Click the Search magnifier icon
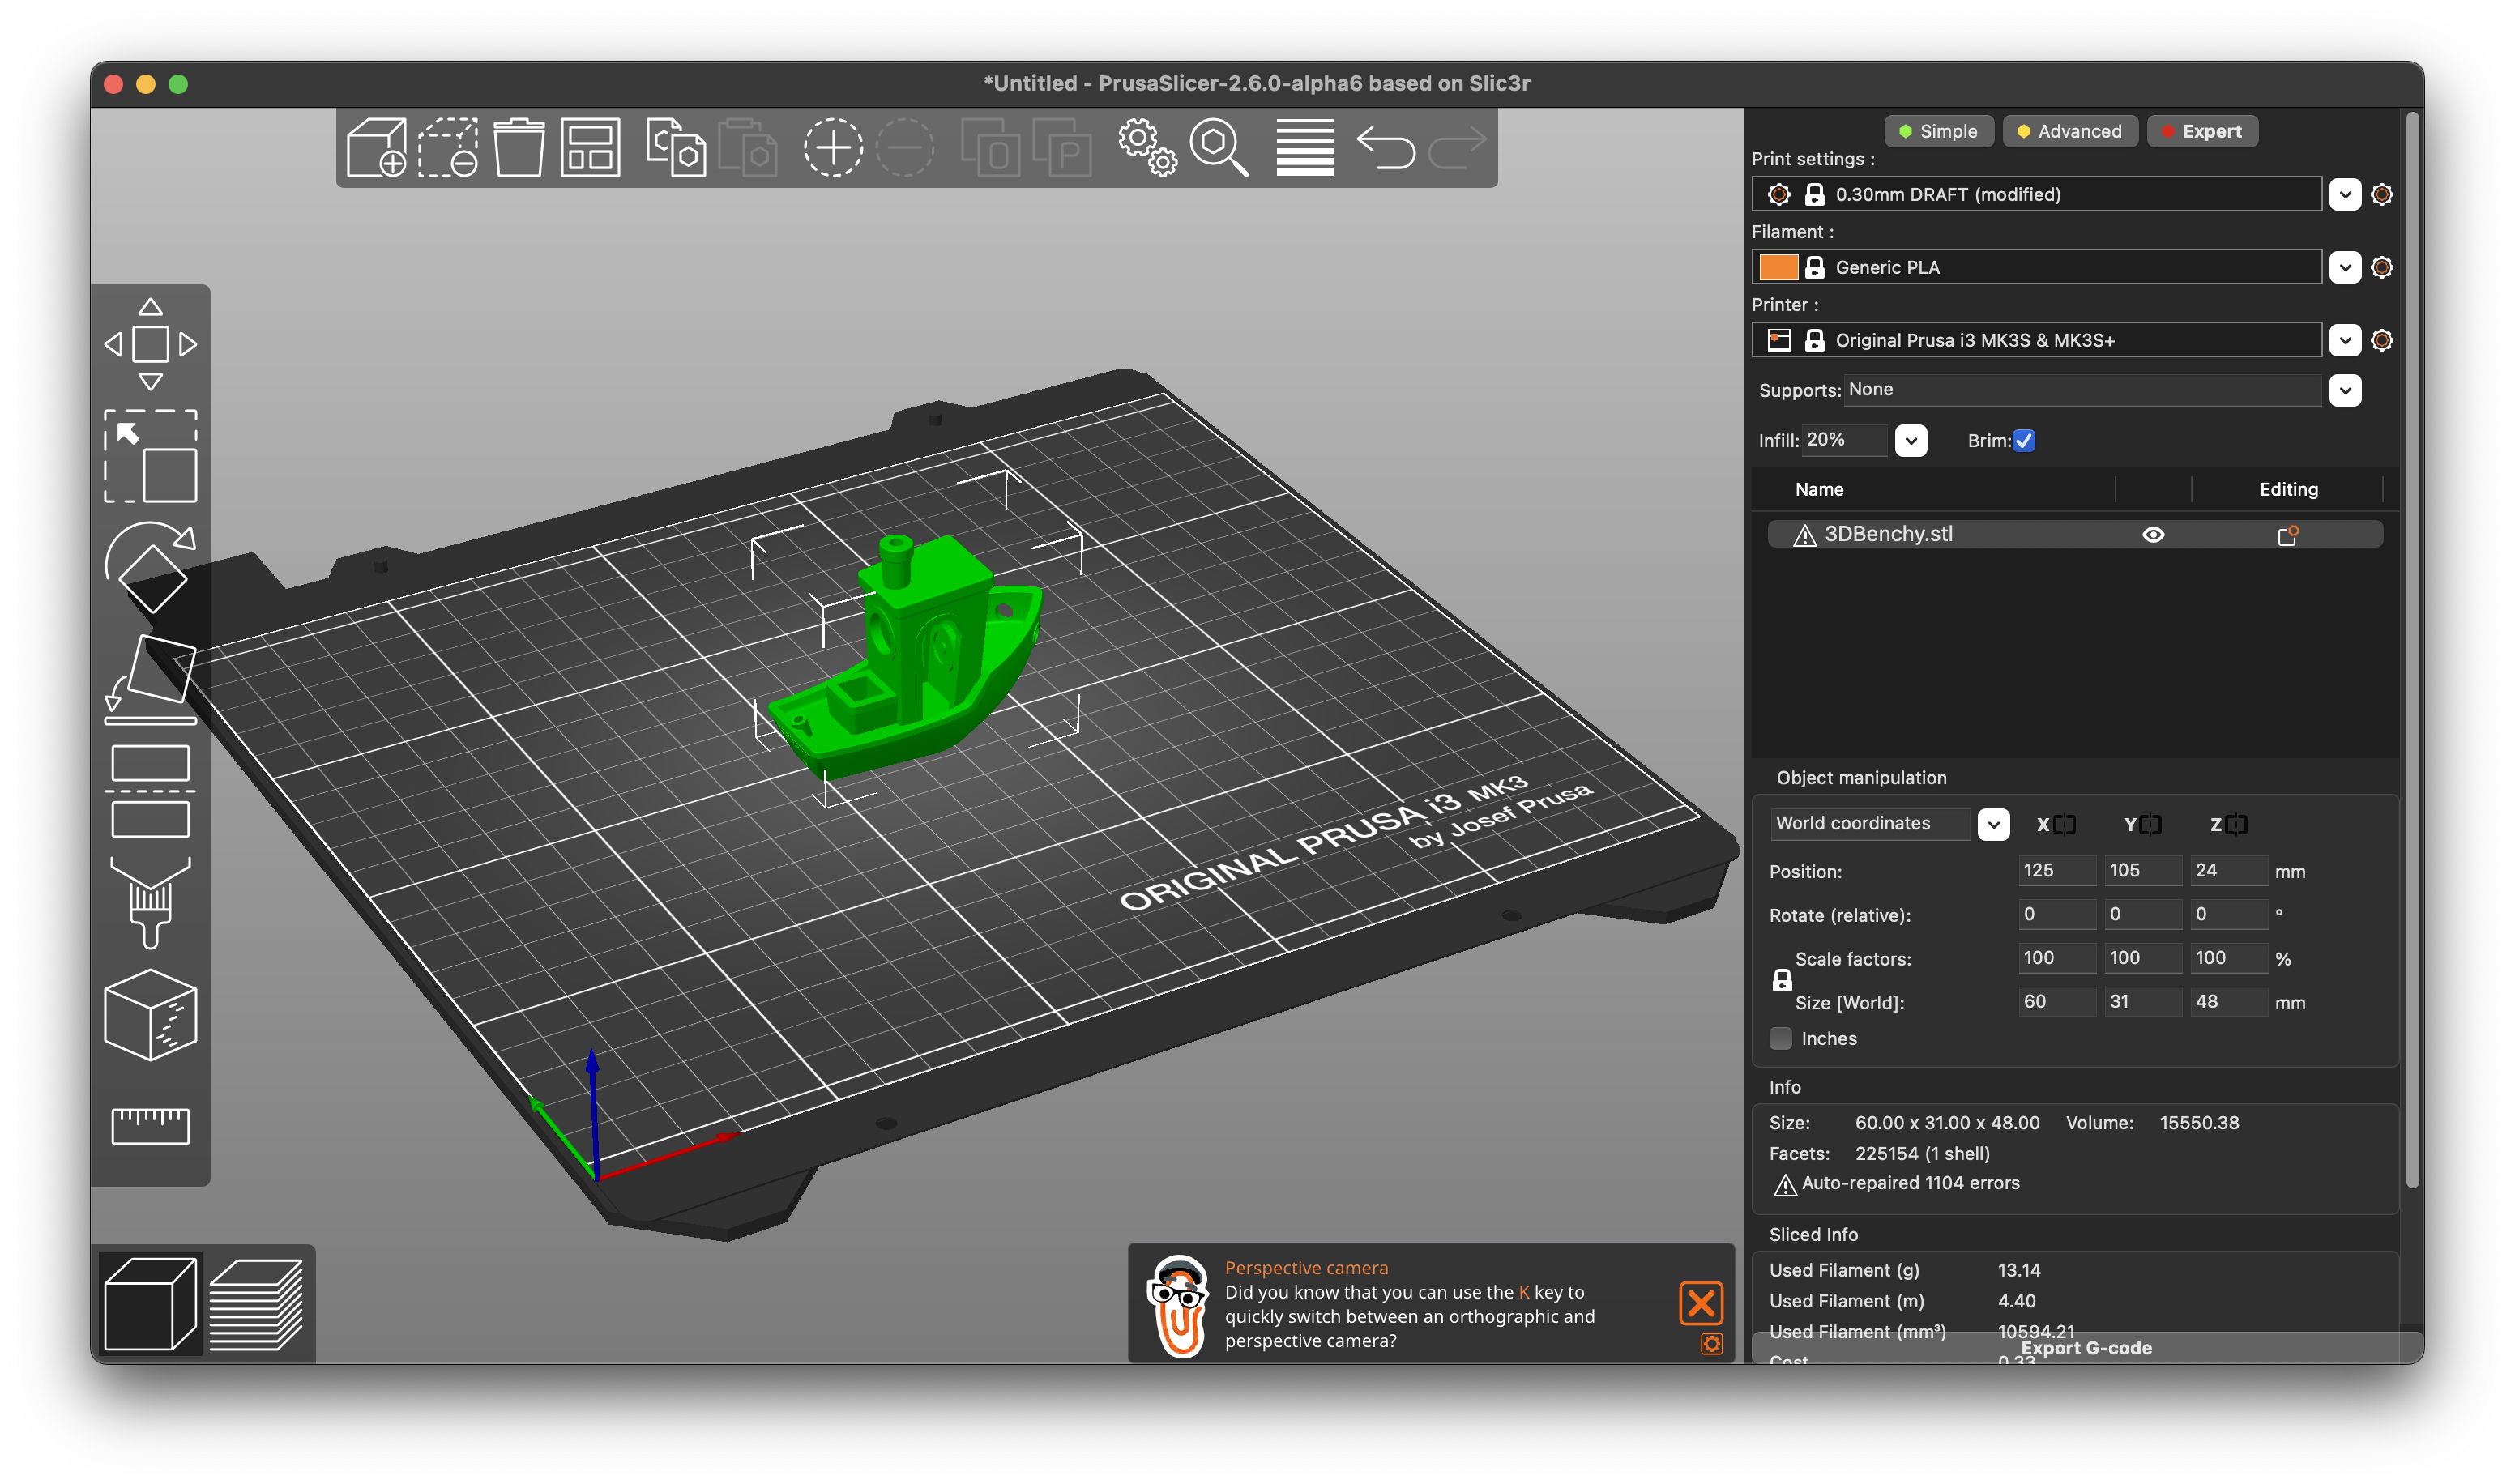 1219,148
